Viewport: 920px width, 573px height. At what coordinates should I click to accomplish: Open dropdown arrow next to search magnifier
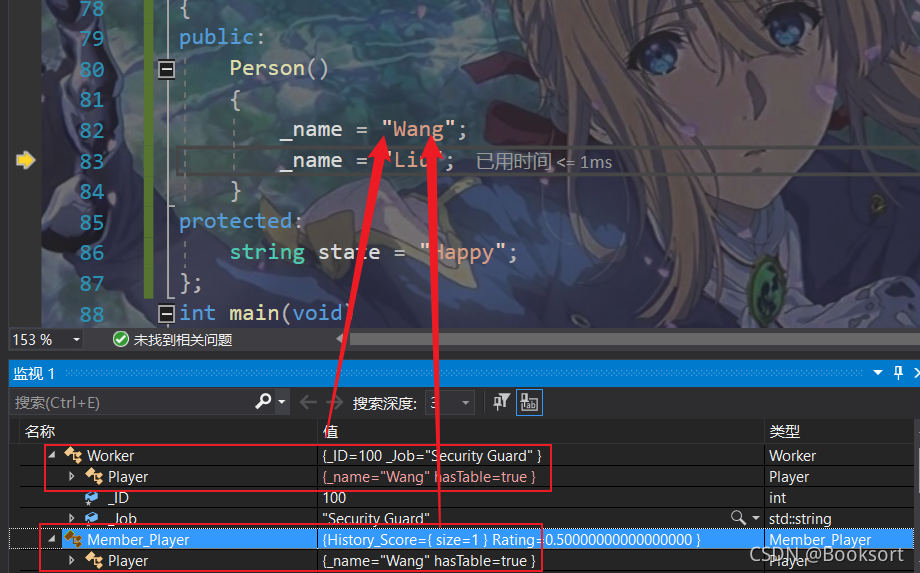pos(282,402)
